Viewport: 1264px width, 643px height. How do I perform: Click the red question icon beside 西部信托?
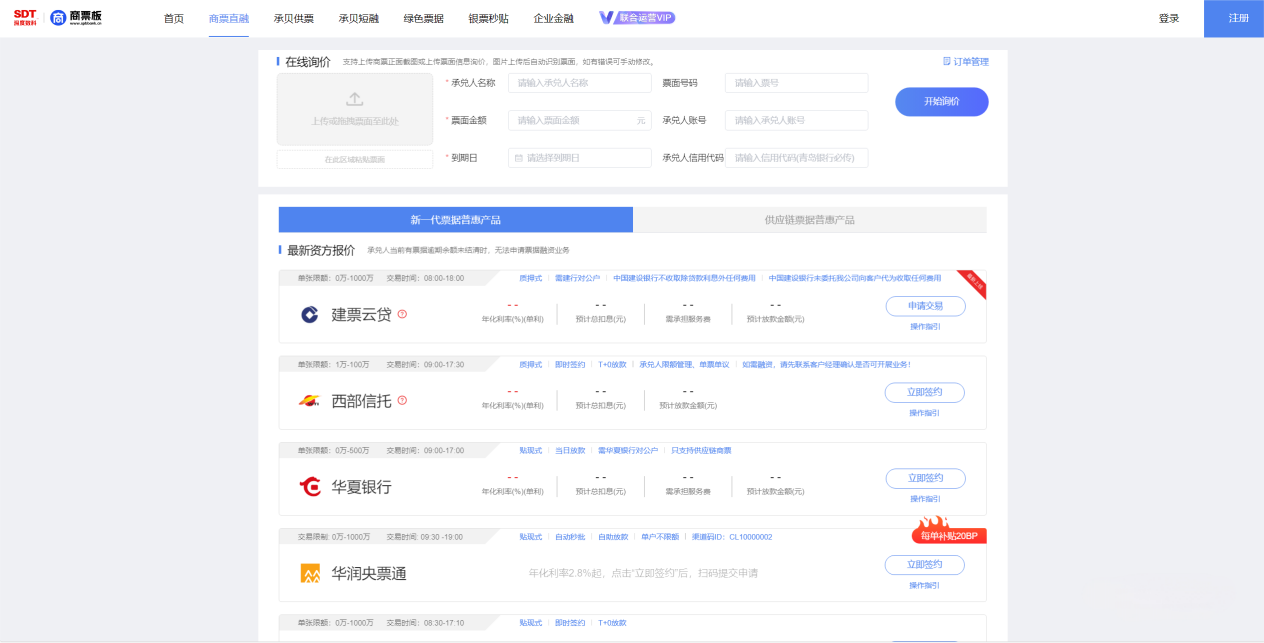[x=402, y=400]
